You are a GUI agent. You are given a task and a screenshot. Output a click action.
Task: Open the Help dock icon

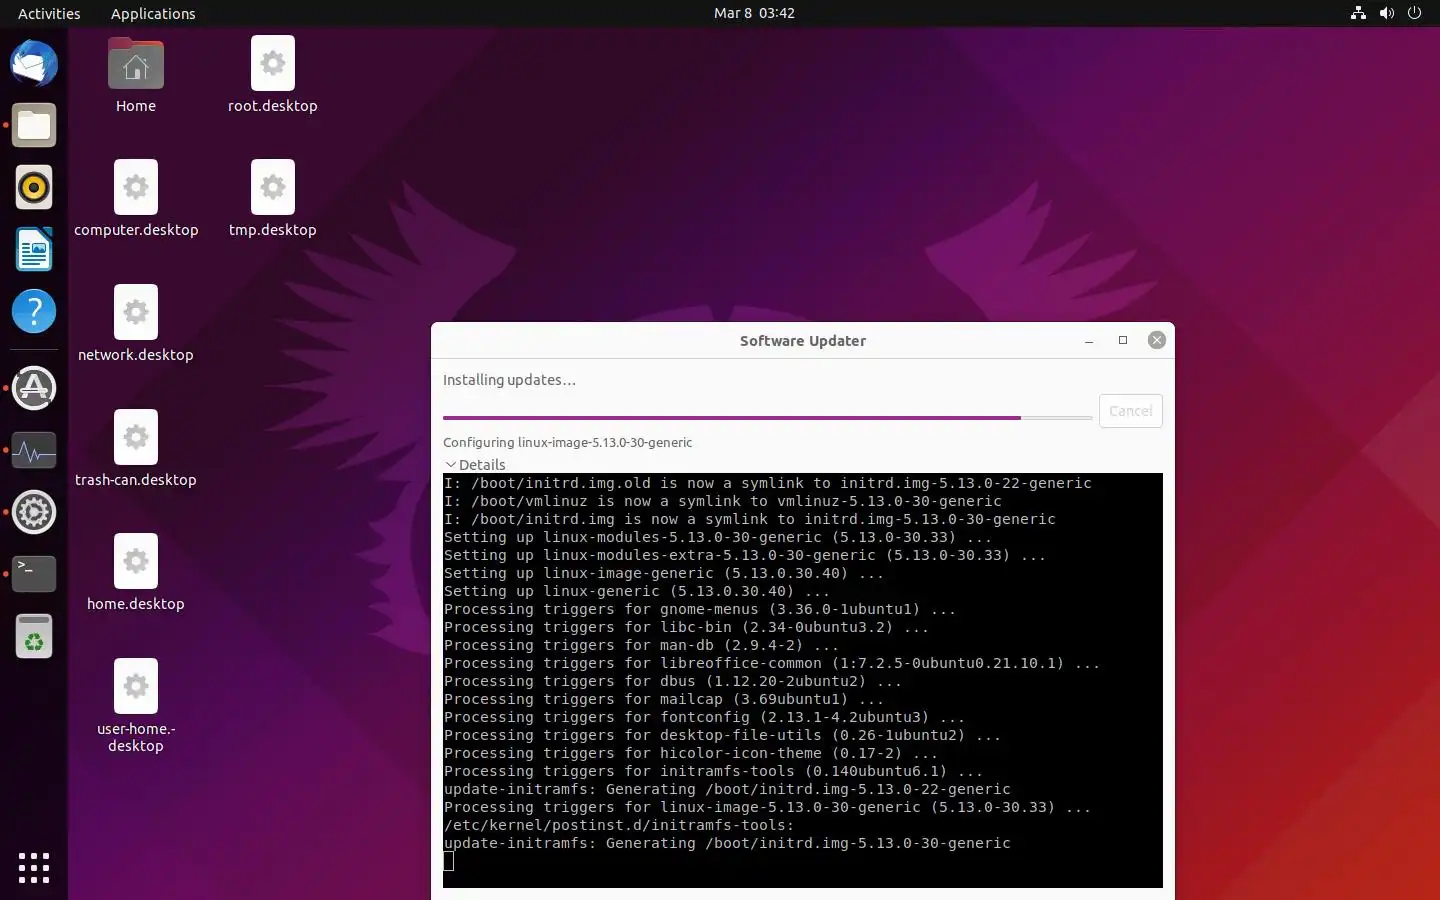(x=34, y=312)
